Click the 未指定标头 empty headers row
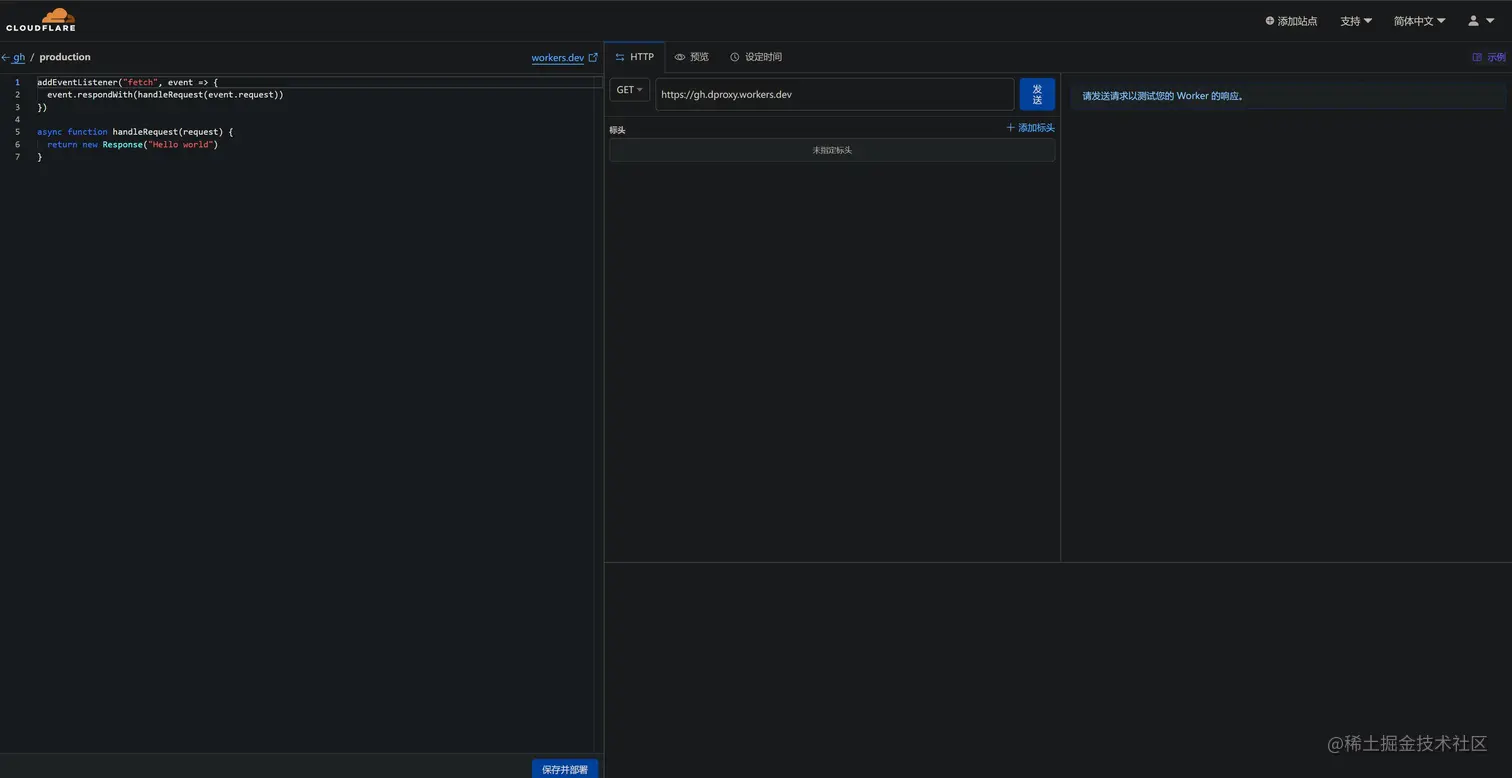Image resolution: width=1512 pixels, height=778 pixels. [x=832, y=150]
